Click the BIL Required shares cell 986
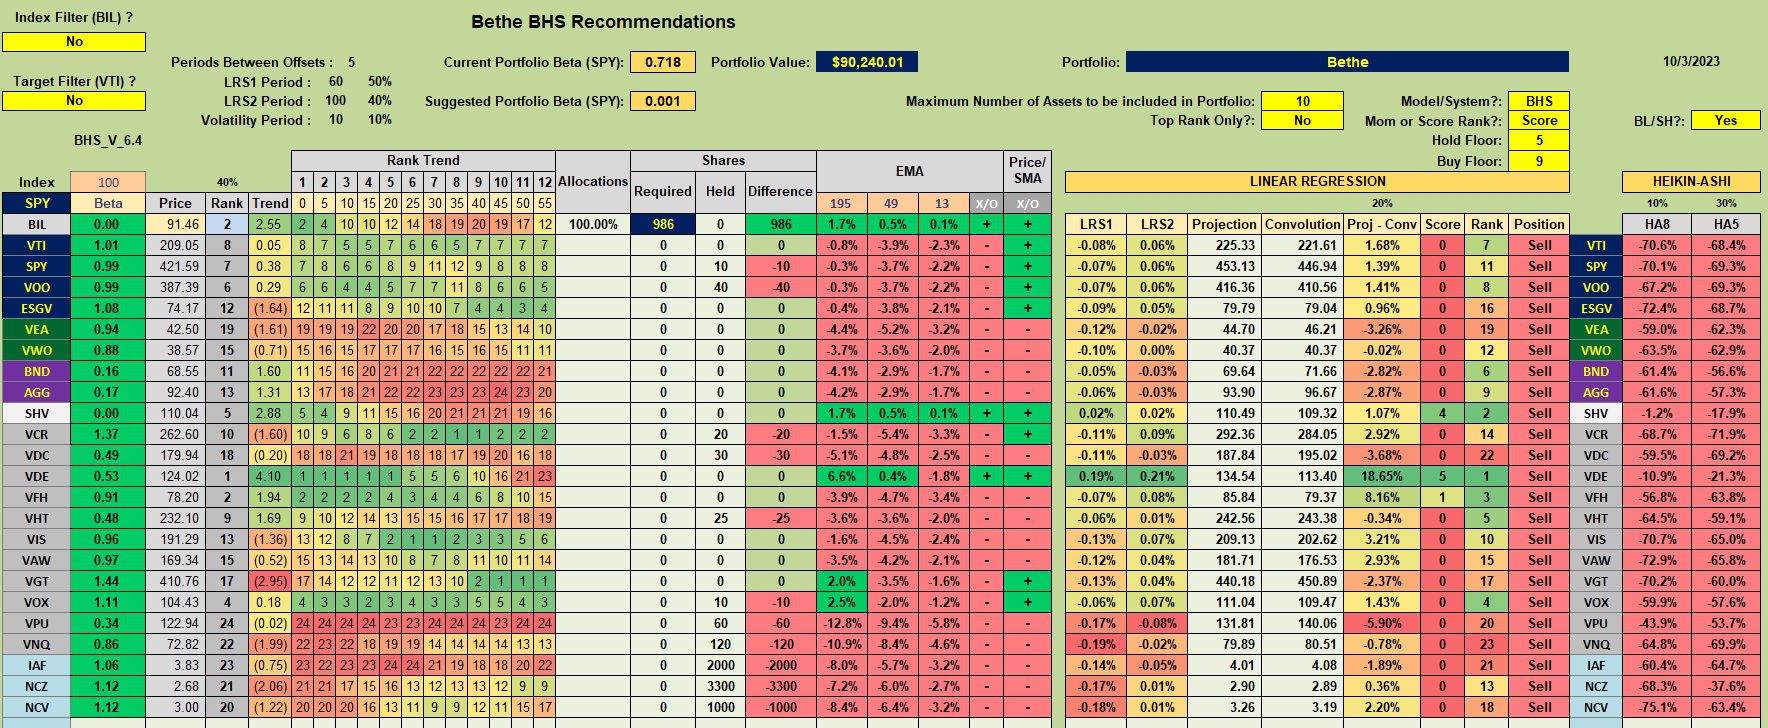The image size is (1768, 728). click(663, 225)
